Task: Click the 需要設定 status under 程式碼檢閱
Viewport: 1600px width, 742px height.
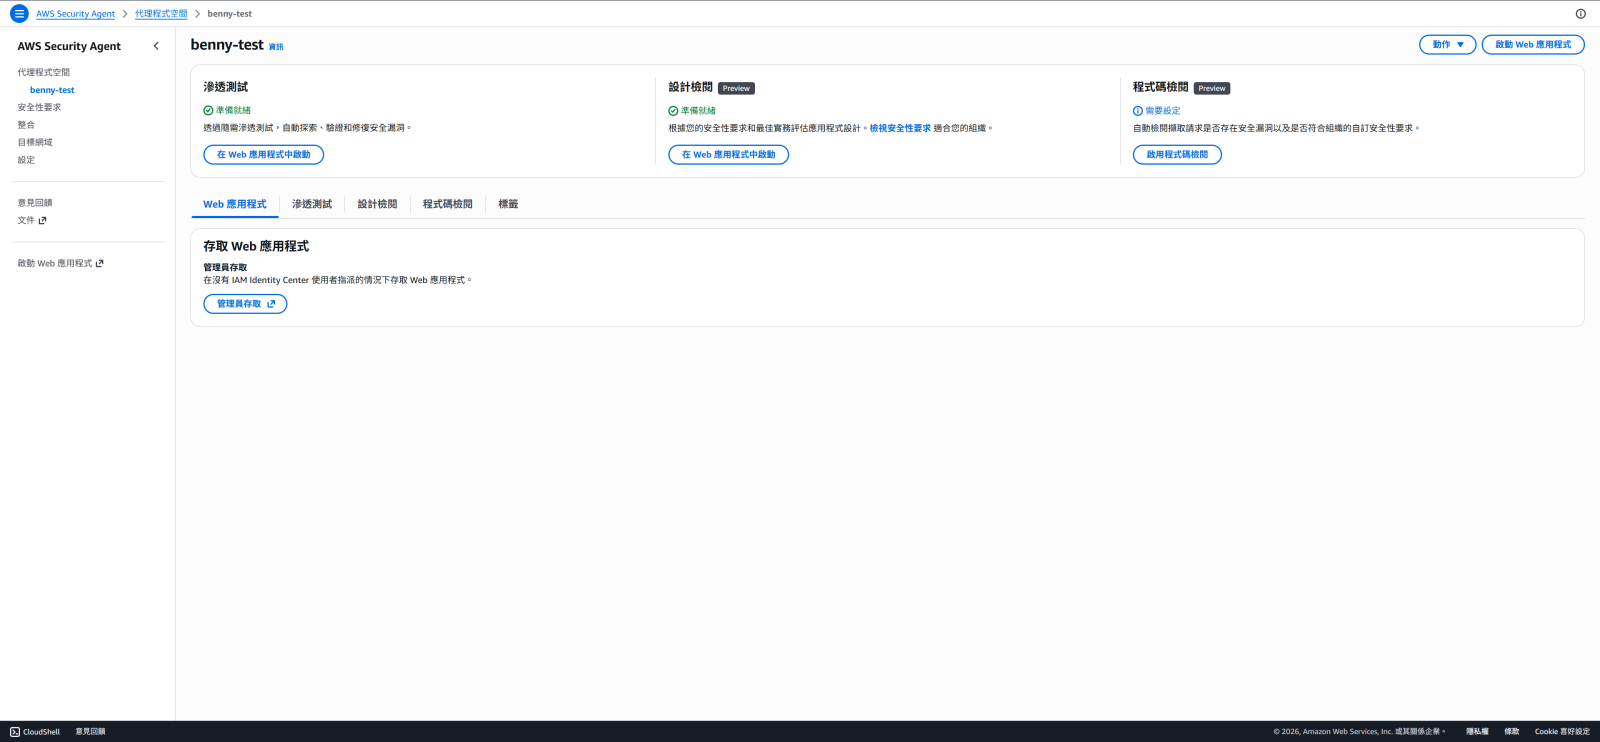Action: [x=1156, y=111]
